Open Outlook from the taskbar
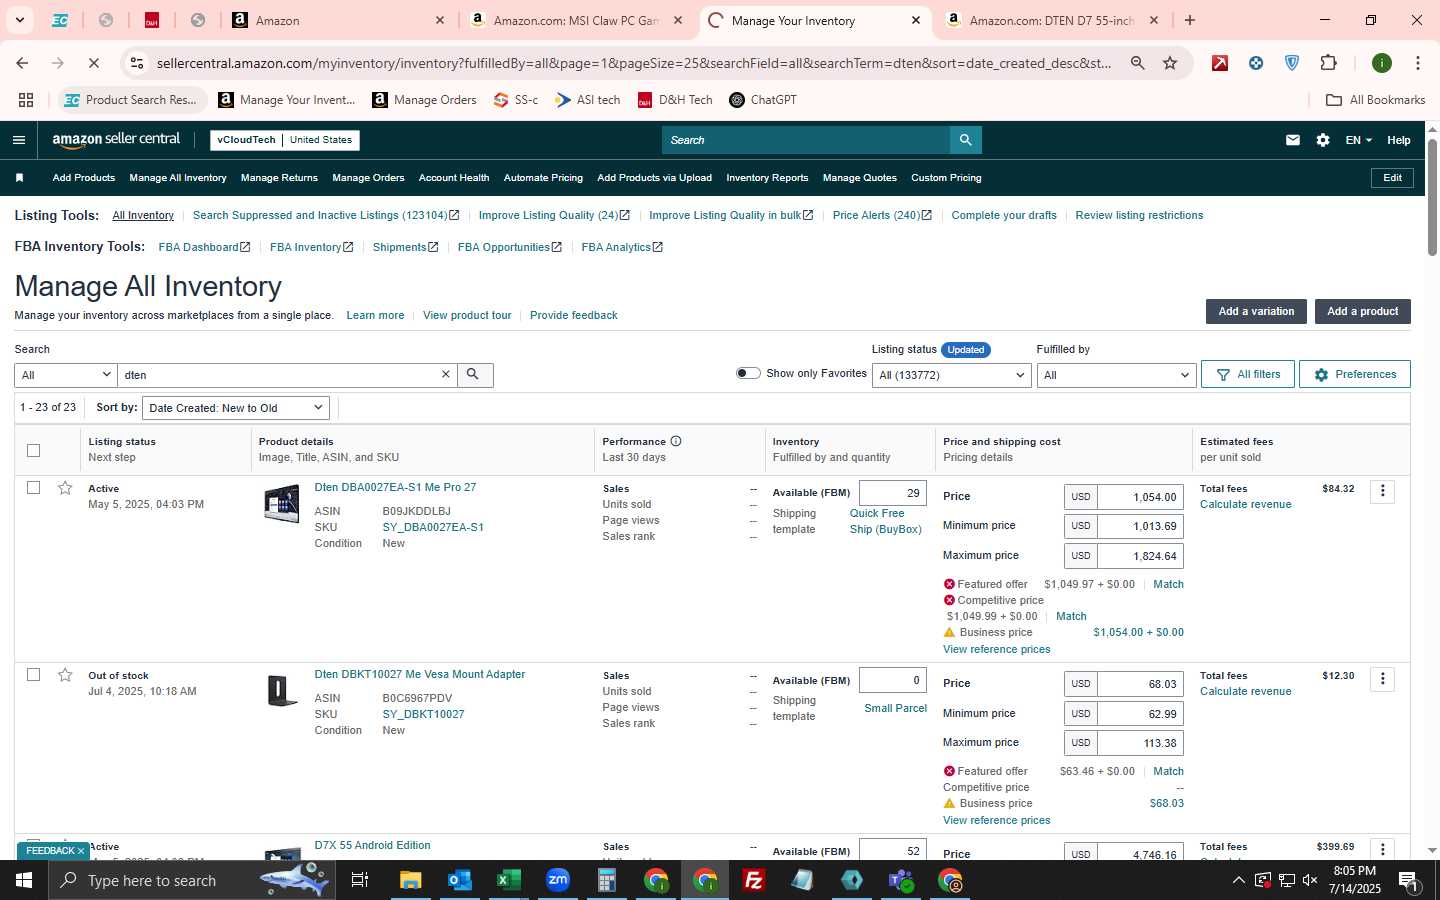1440x900 pixels. [459, 880]
